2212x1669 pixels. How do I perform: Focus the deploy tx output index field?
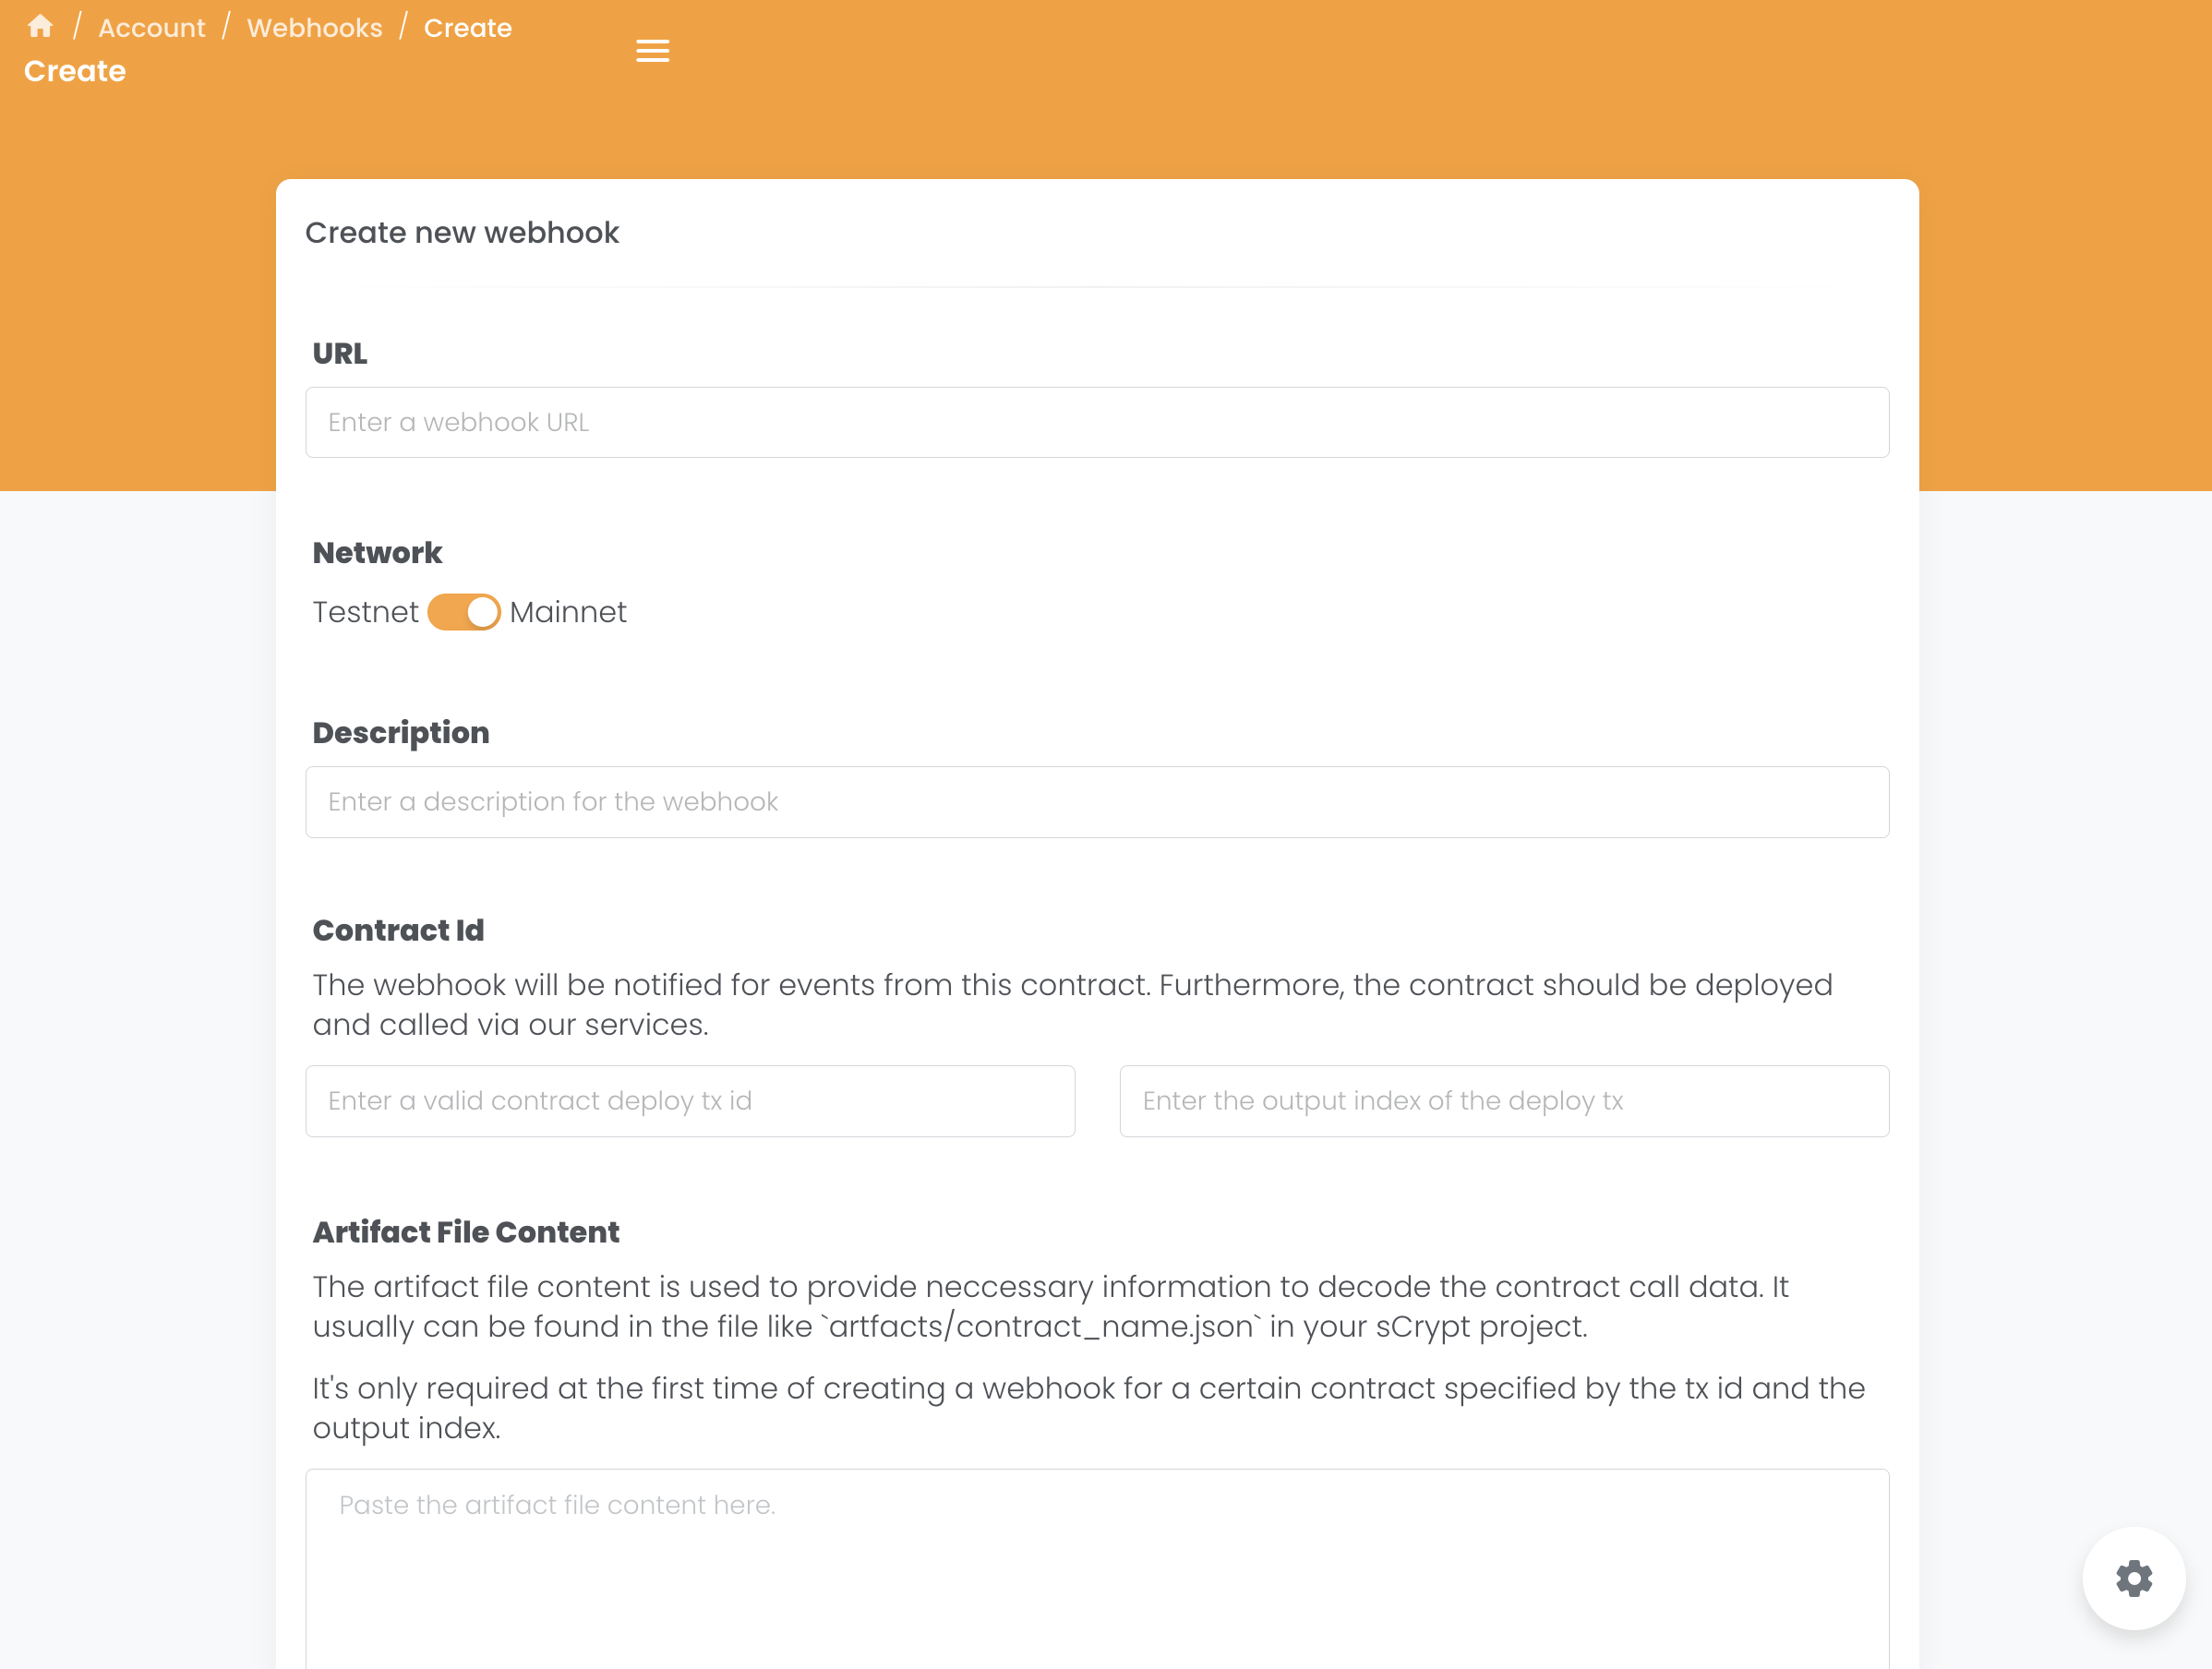click(1504, 1101)
